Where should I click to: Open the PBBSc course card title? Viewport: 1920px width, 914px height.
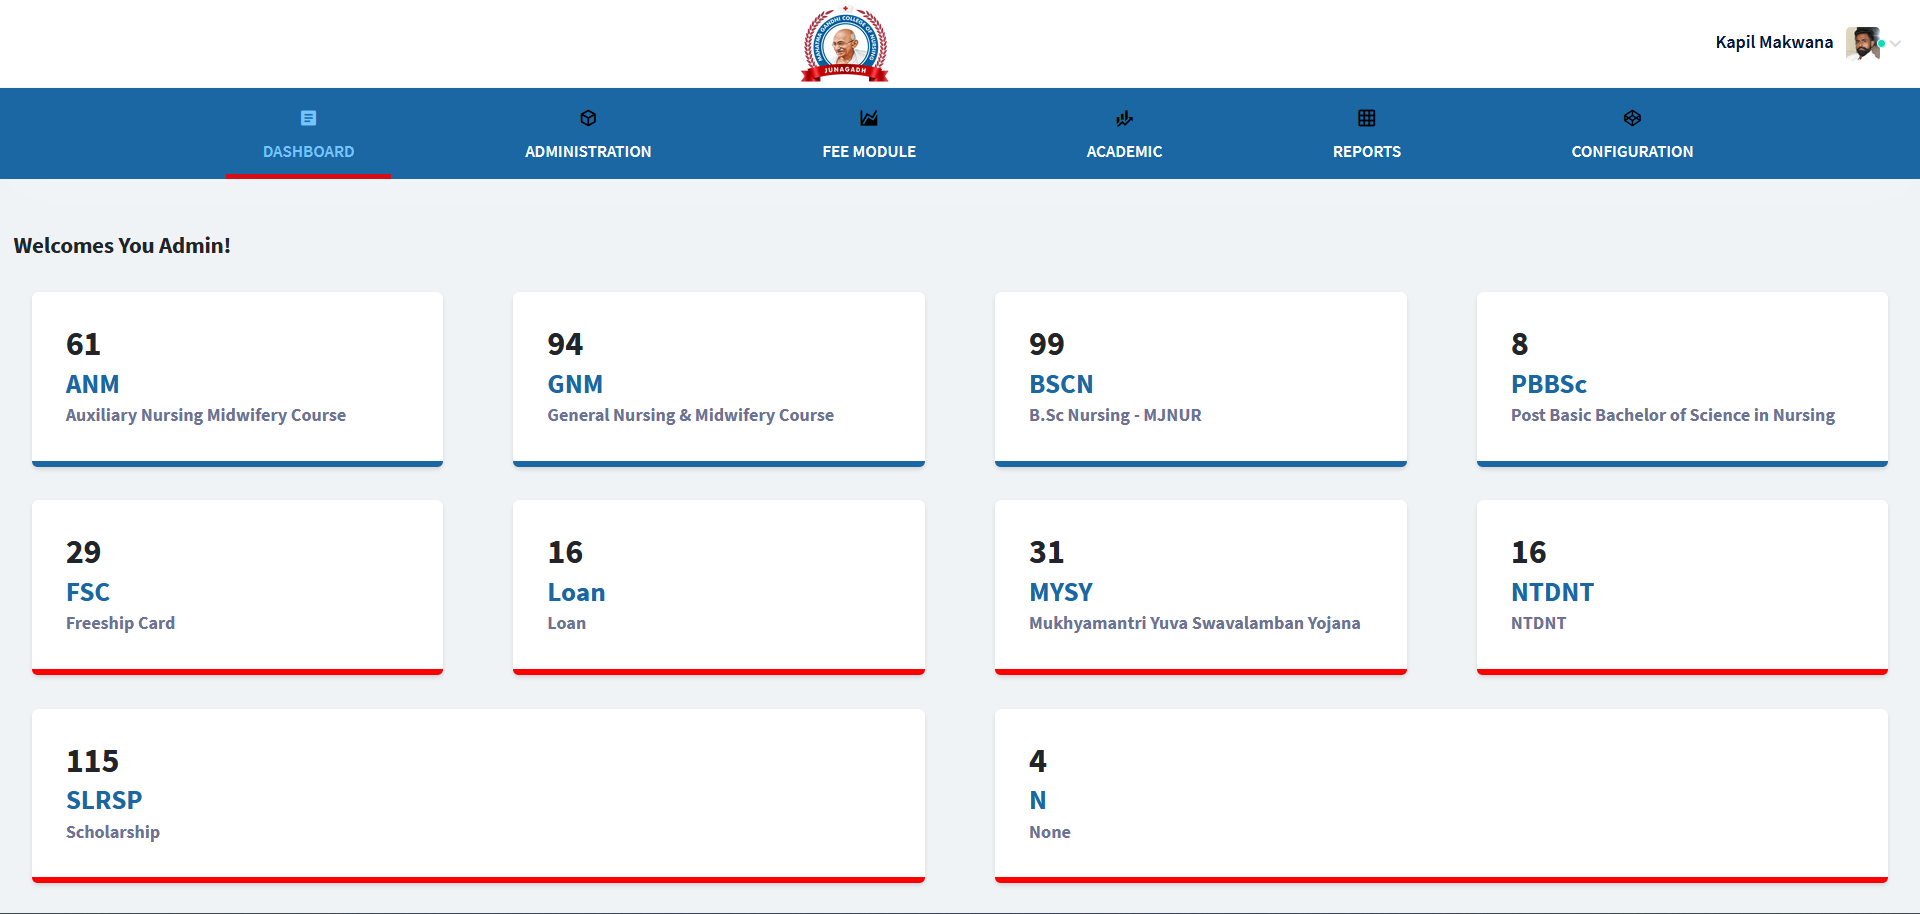pyautogui.click(x=1548, y=384)
